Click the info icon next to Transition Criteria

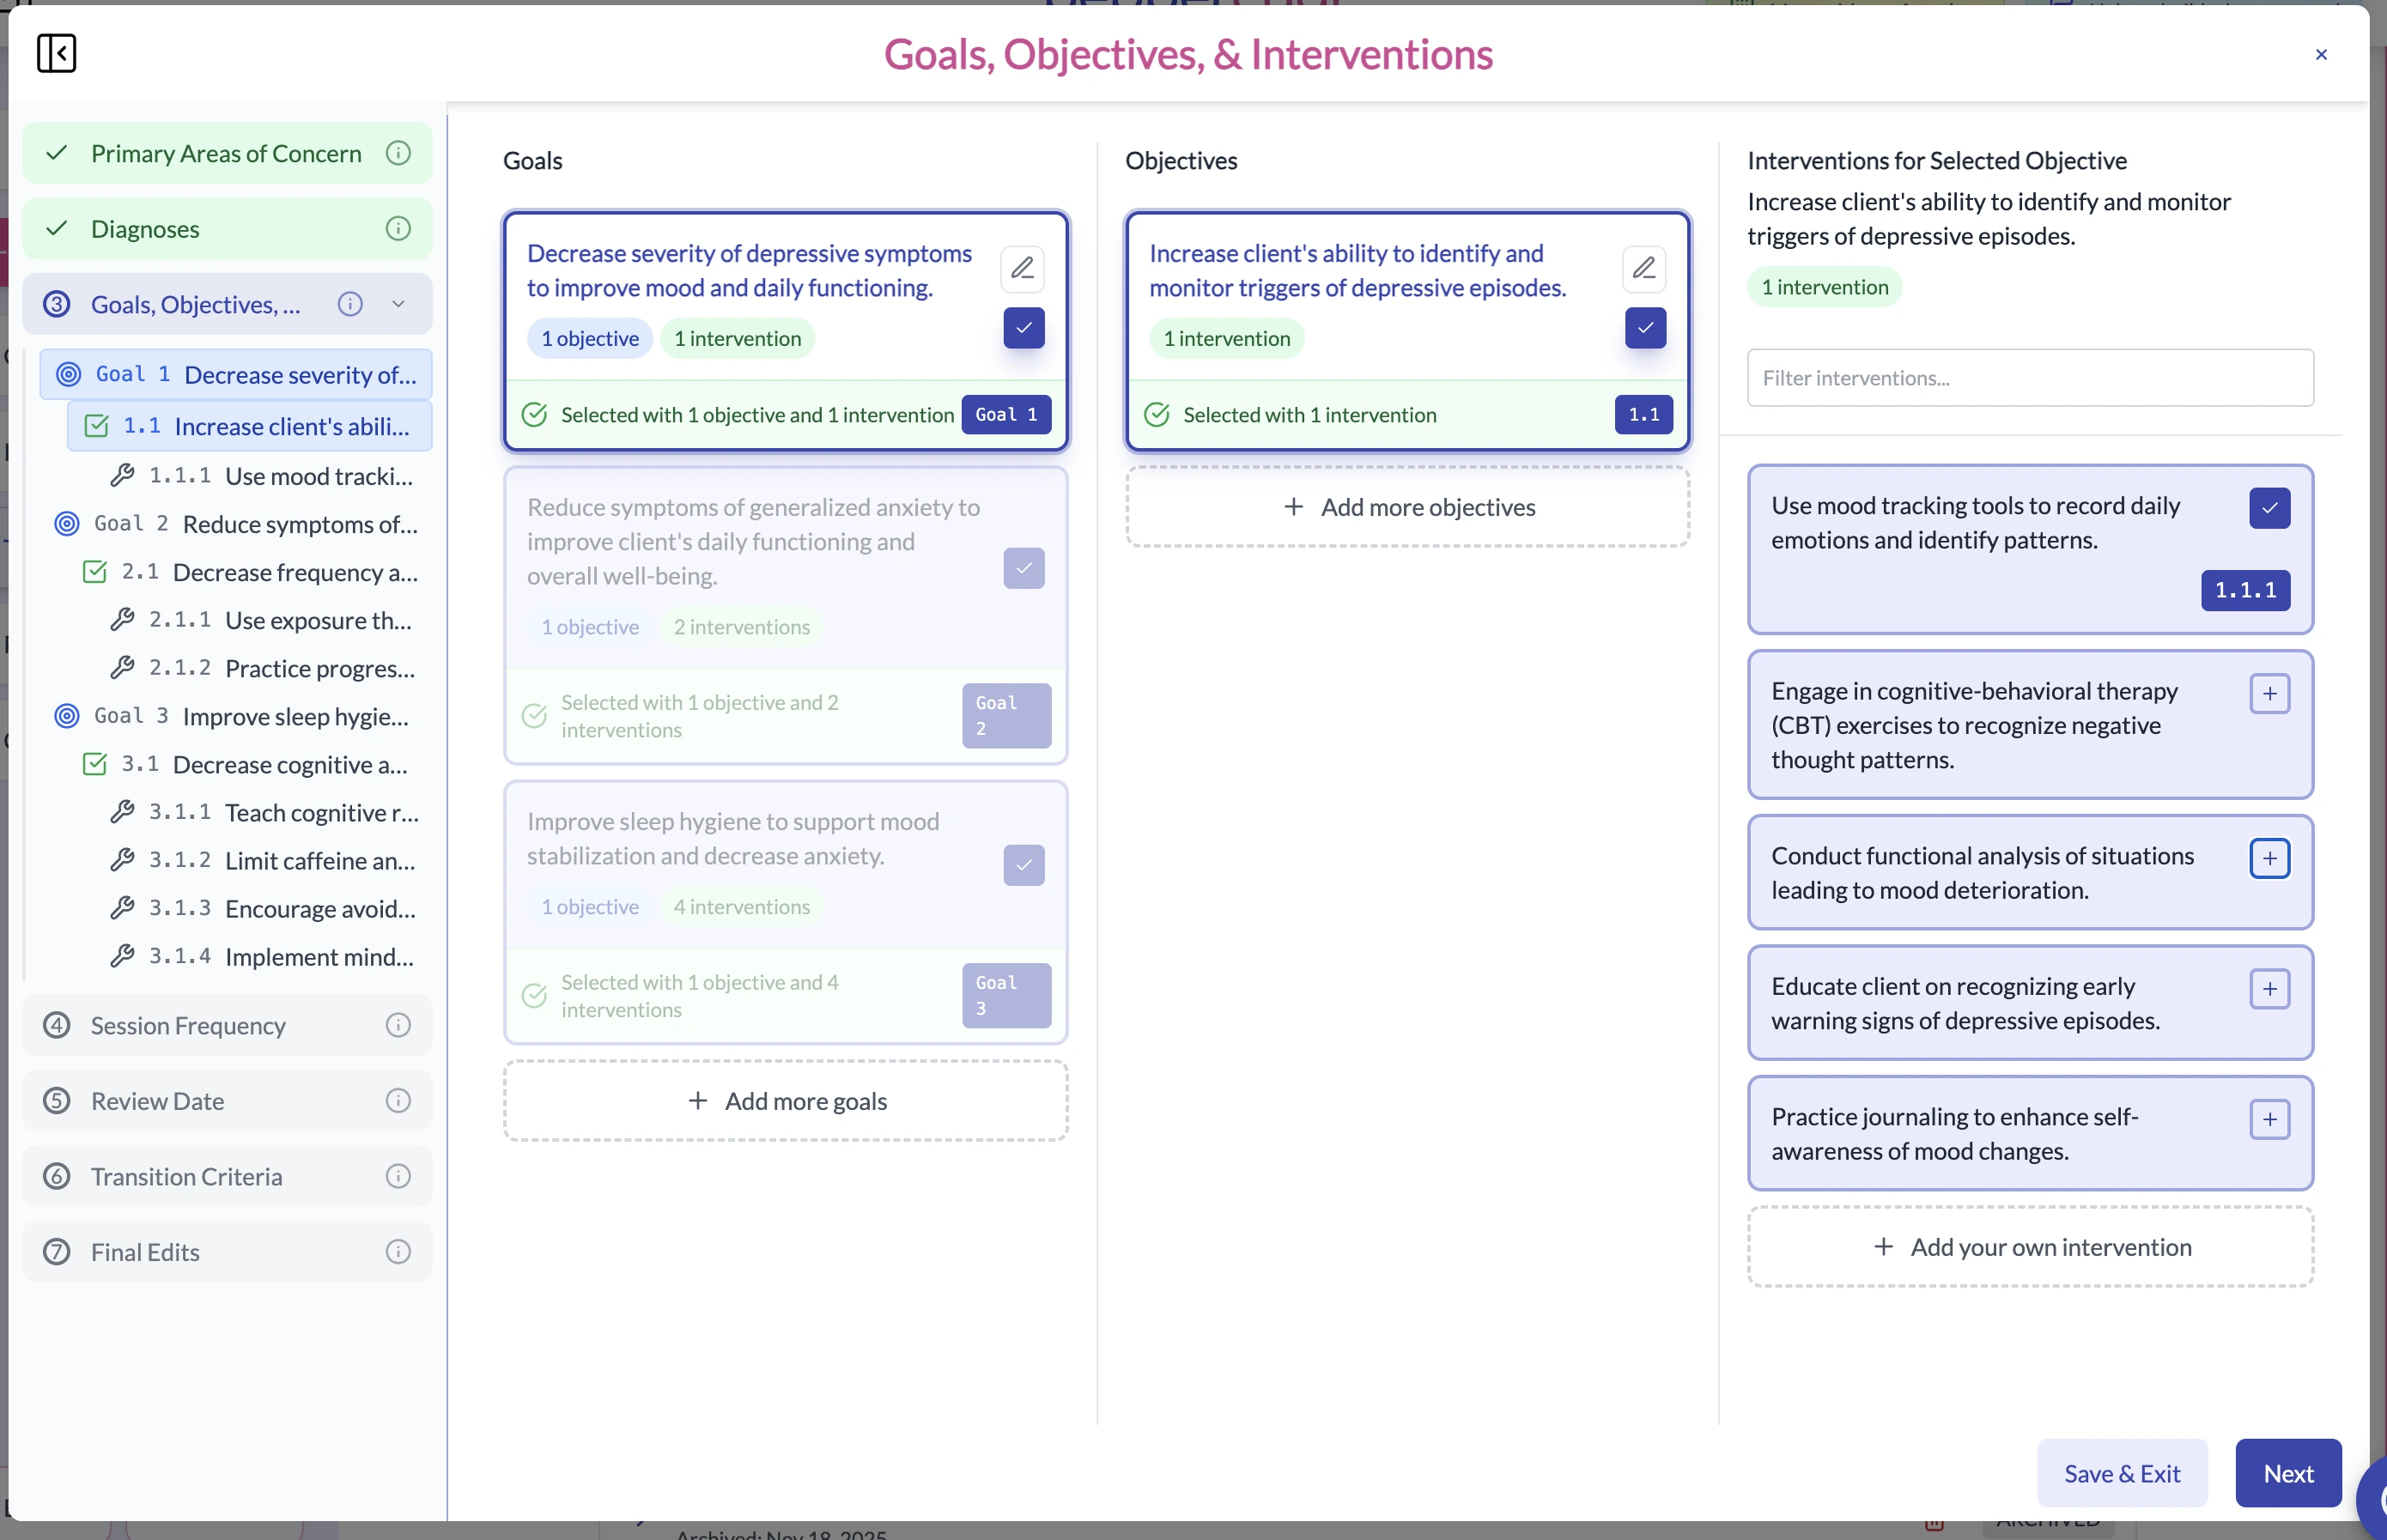coord(398,1176)
